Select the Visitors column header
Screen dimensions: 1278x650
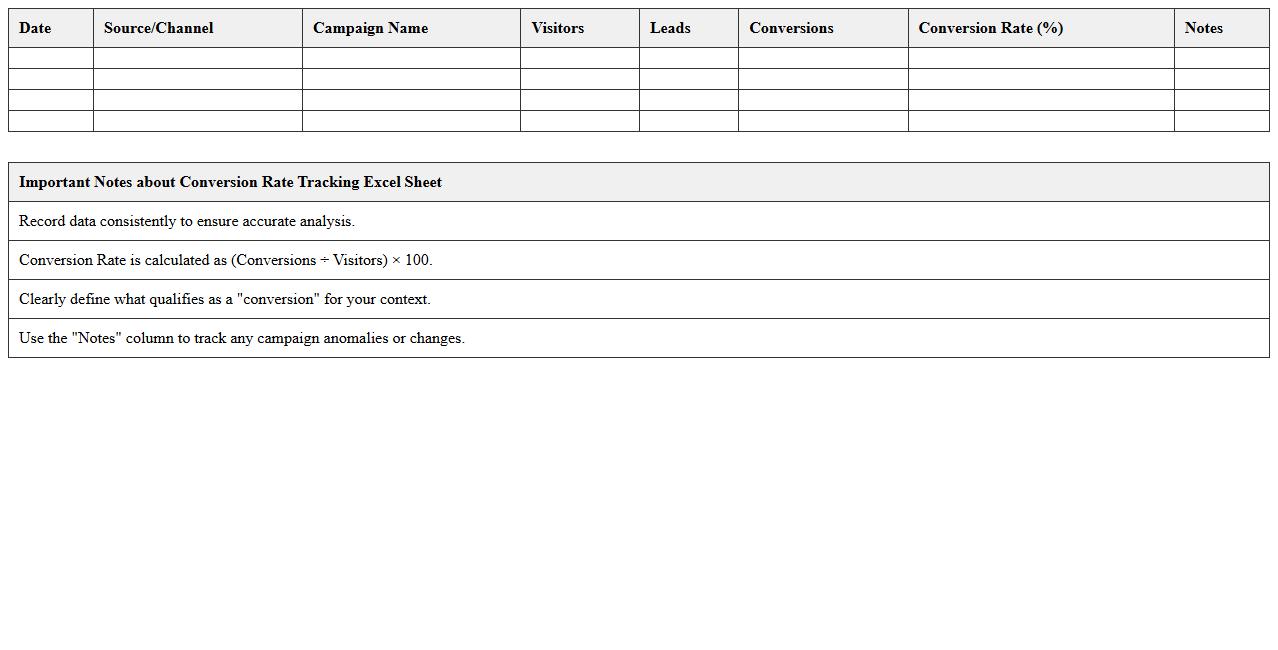[579, 28]
